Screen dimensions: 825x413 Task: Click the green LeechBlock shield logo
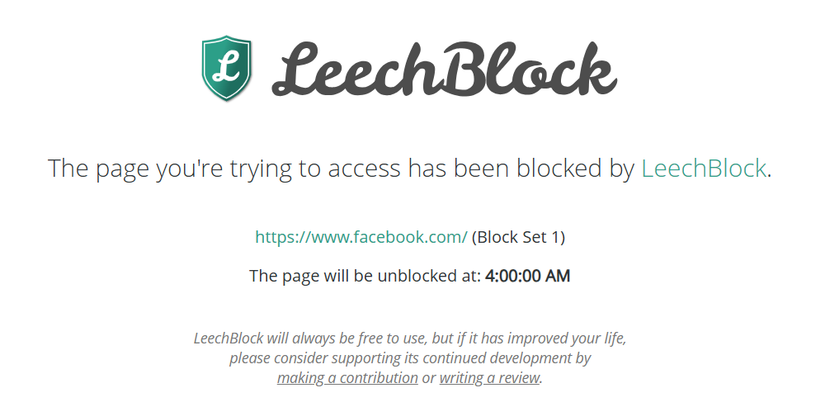click(x=228, y=68)
